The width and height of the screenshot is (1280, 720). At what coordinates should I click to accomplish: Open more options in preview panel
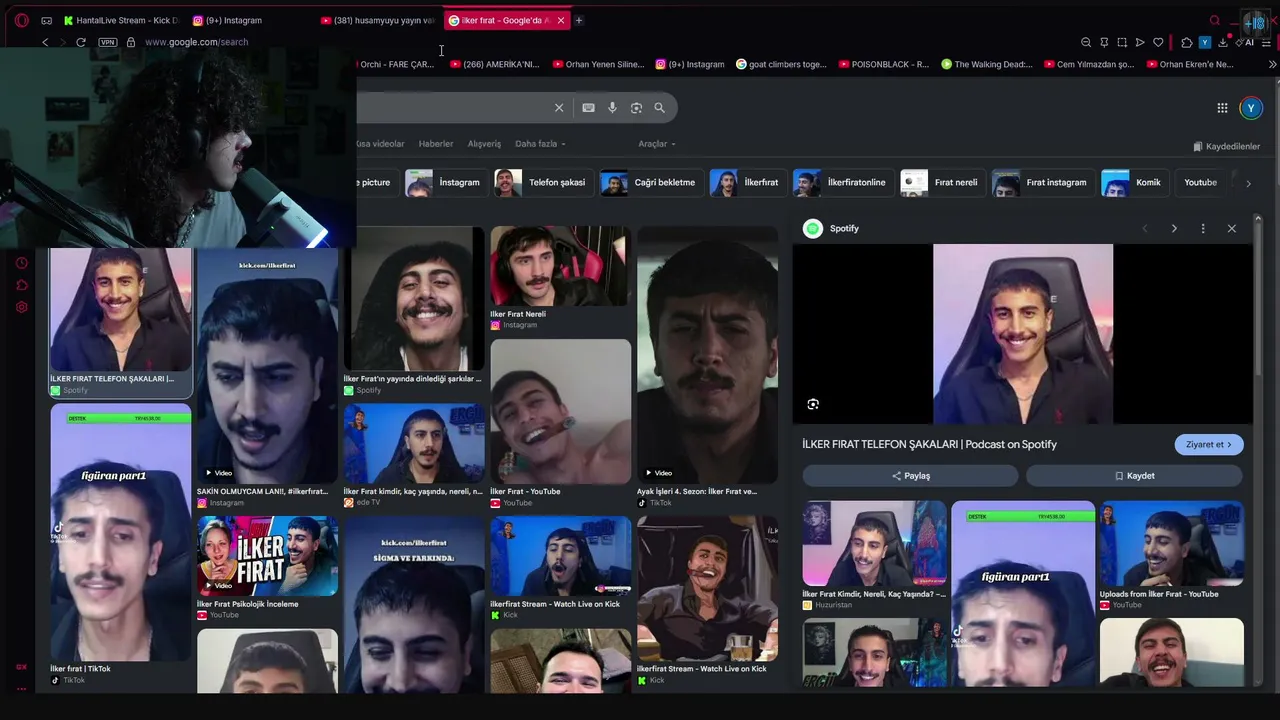pyautogui.click(x=1203, y=228)
